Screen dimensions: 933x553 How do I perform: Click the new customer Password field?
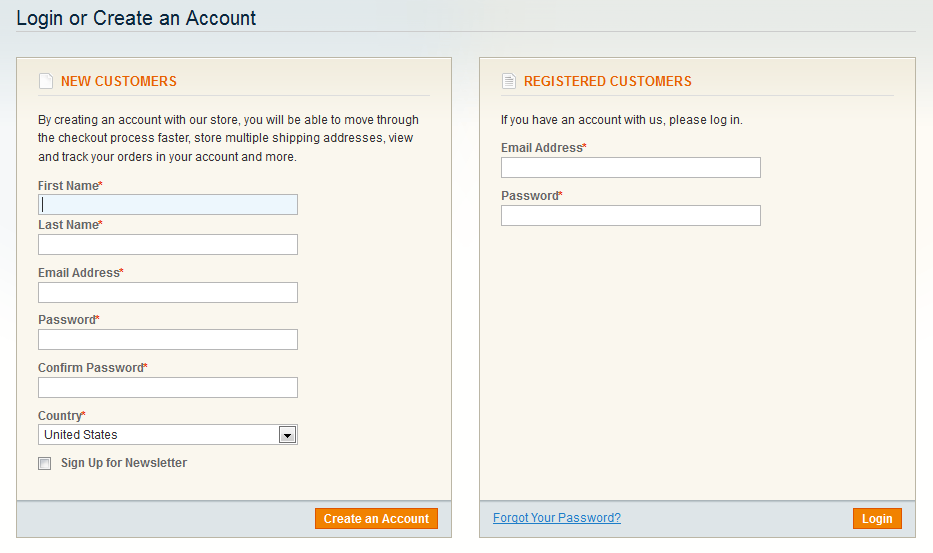(x=168, y=339)
